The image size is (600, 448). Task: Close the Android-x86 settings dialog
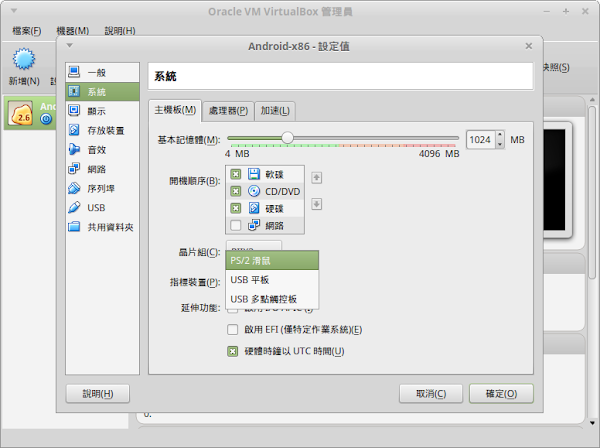coord(529,46)
